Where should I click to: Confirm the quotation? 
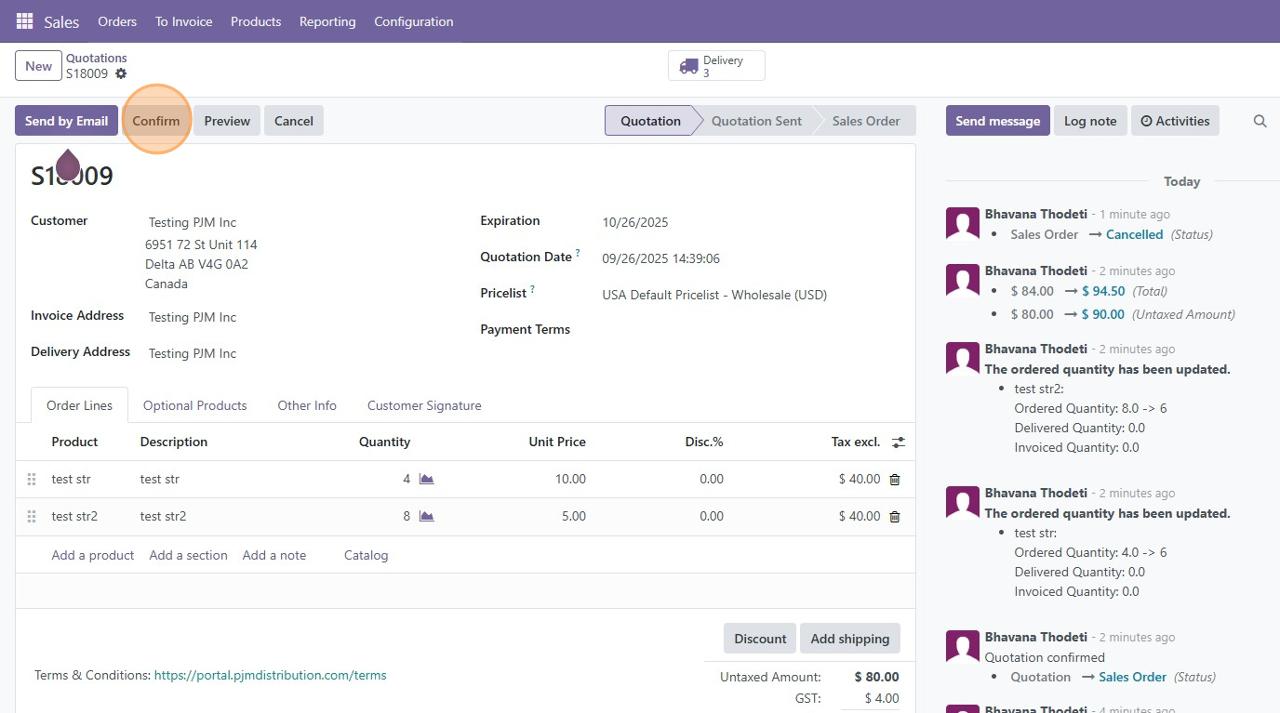click(x=156, y=121)
